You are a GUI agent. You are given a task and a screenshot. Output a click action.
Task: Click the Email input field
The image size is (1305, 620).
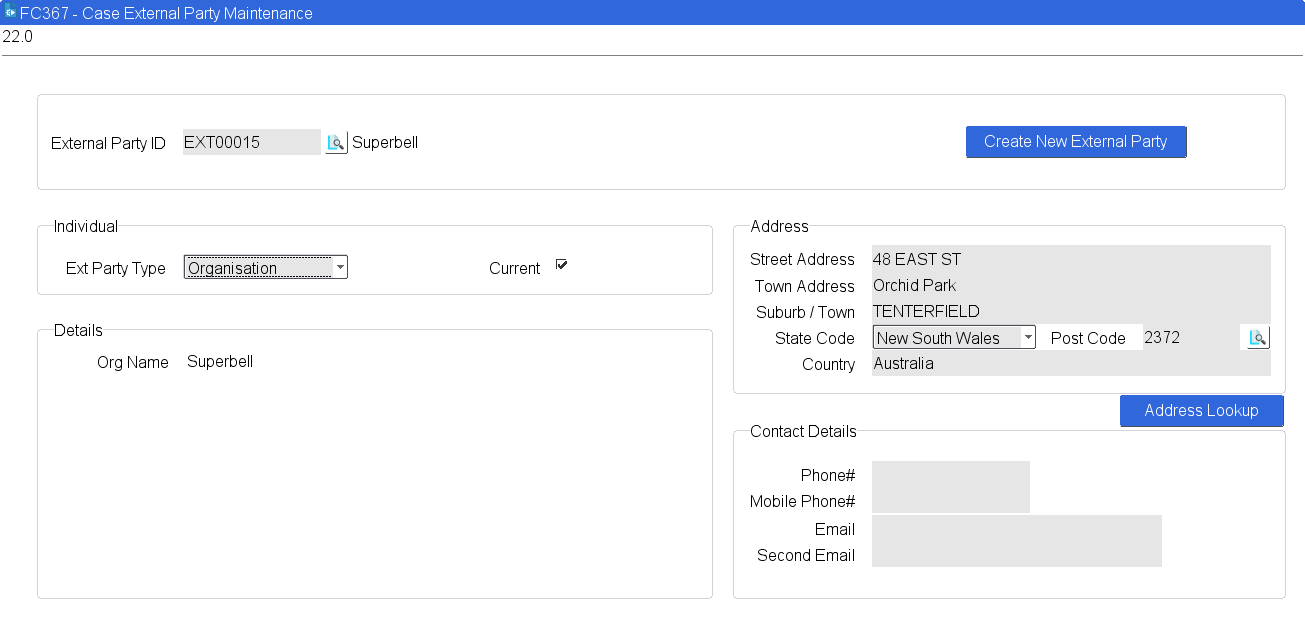[1016, 528]
